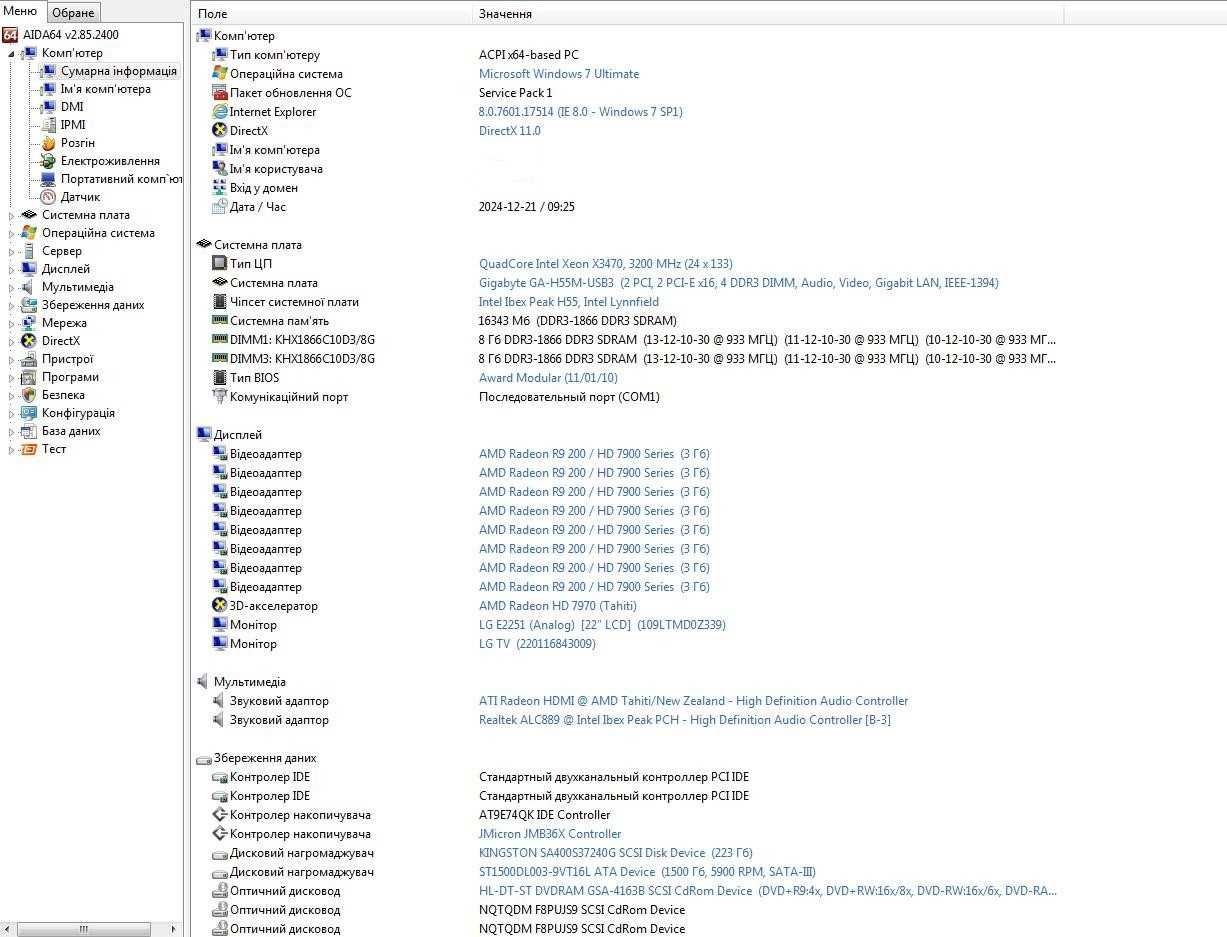
Task: Open the Intel Ibex Peak H55 chipset link
Action: (x=568, y=302)
